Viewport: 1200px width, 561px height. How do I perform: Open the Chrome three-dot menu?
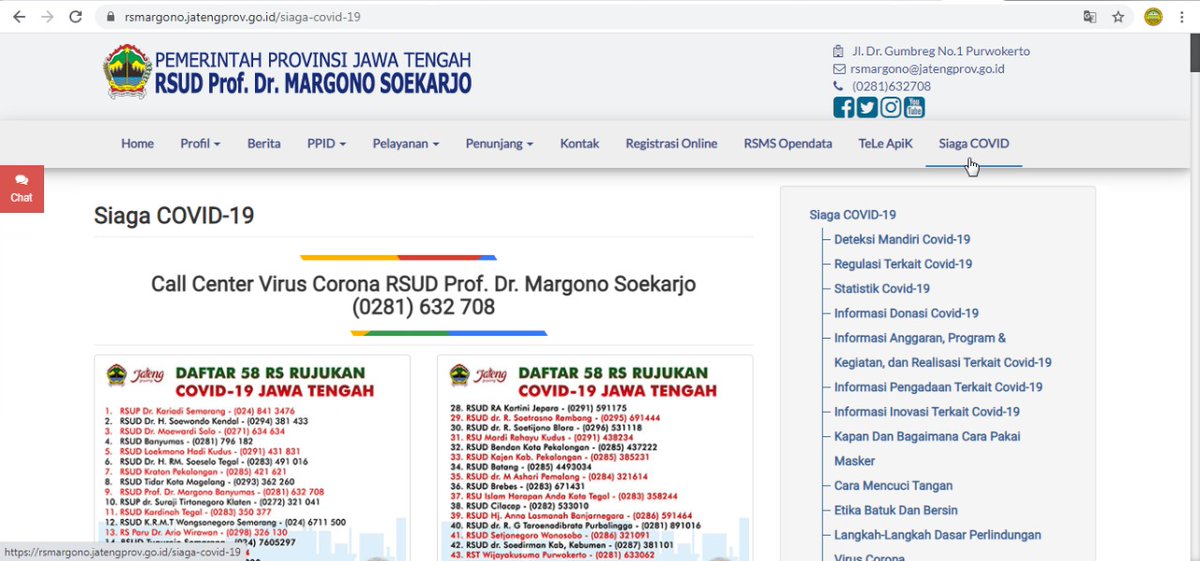point(1182,17)
